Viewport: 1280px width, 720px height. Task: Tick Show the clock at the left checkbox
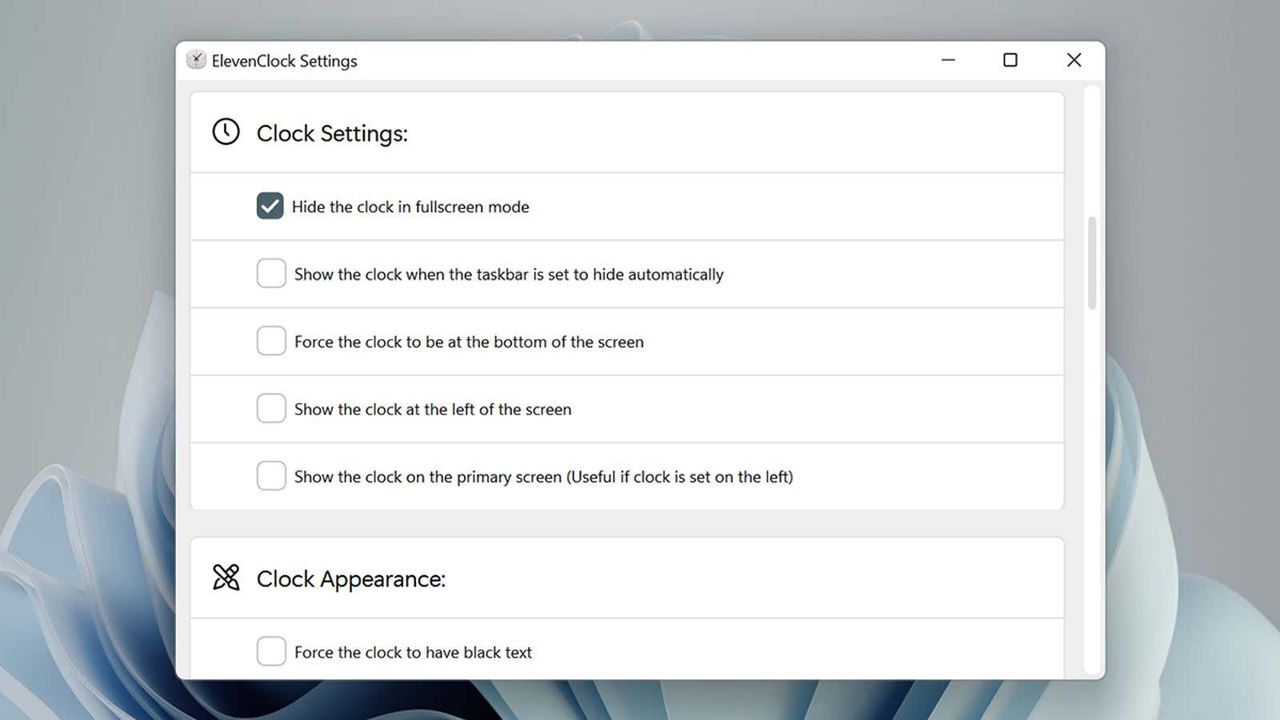point(271,408)
